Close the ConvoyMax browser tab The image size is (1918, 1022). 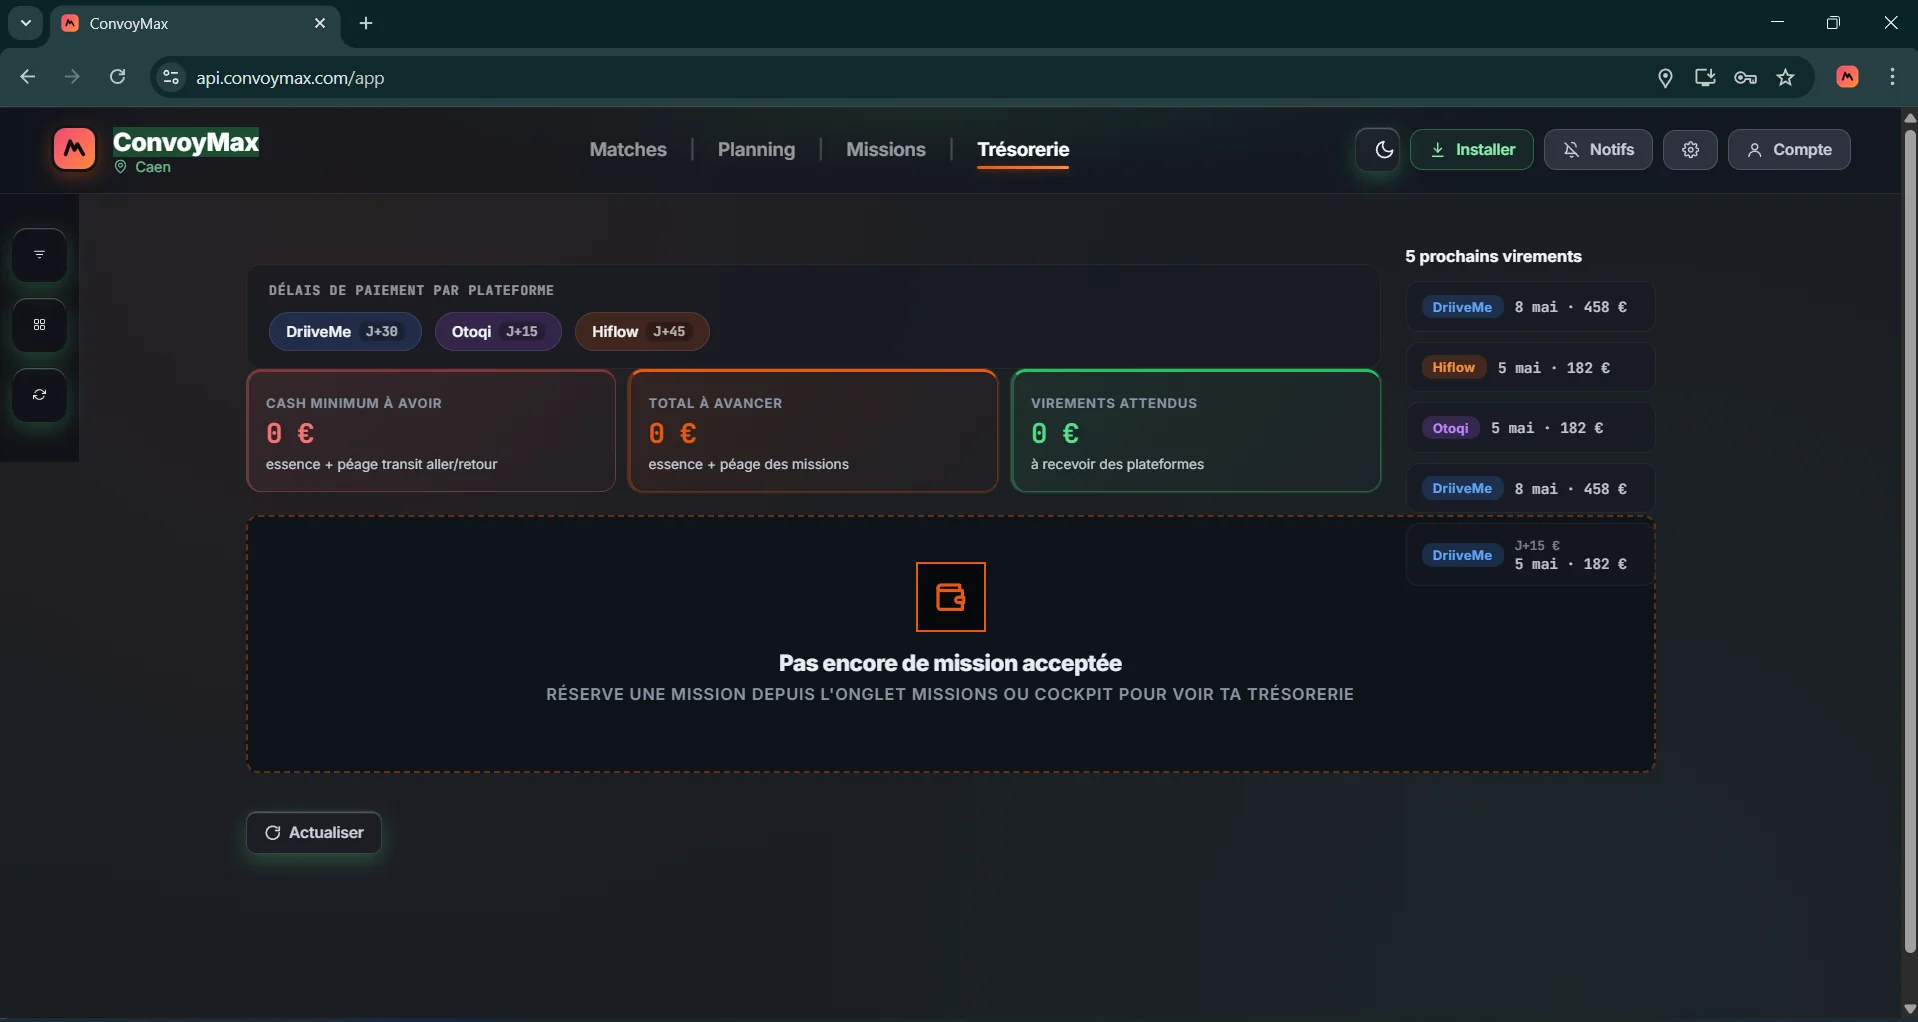click(x=320, y=23)
